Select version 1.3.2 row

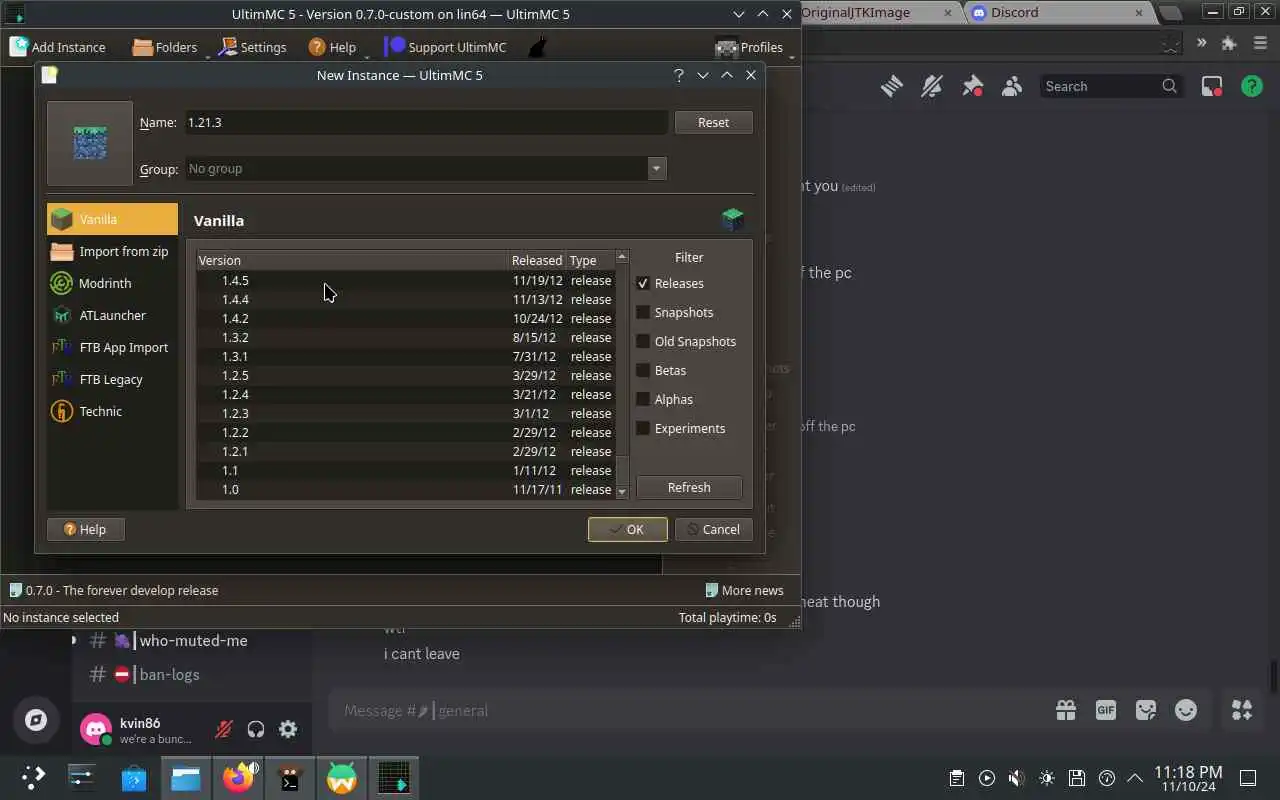coord(405,337)
